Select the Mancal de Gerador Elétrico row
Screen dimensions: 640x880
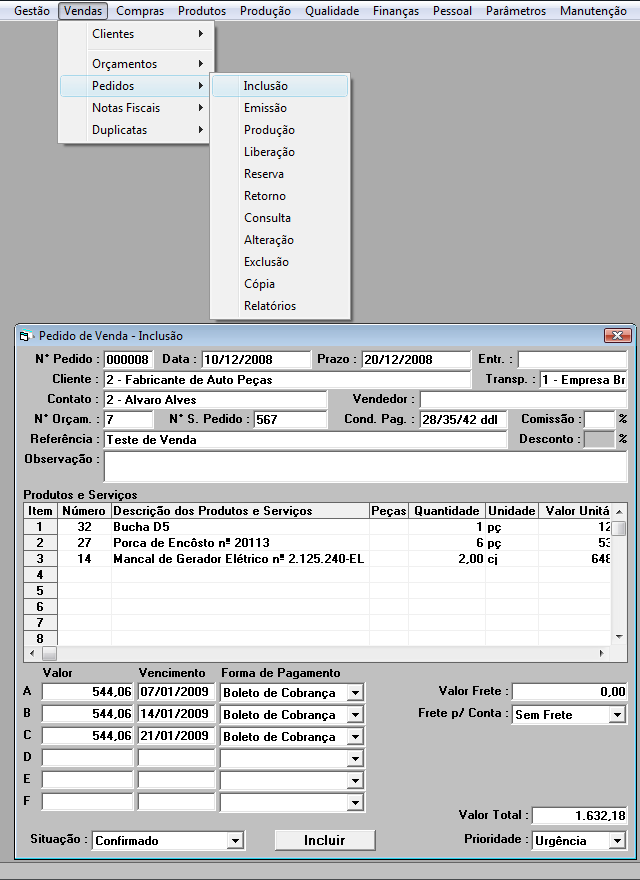[317, 558]
